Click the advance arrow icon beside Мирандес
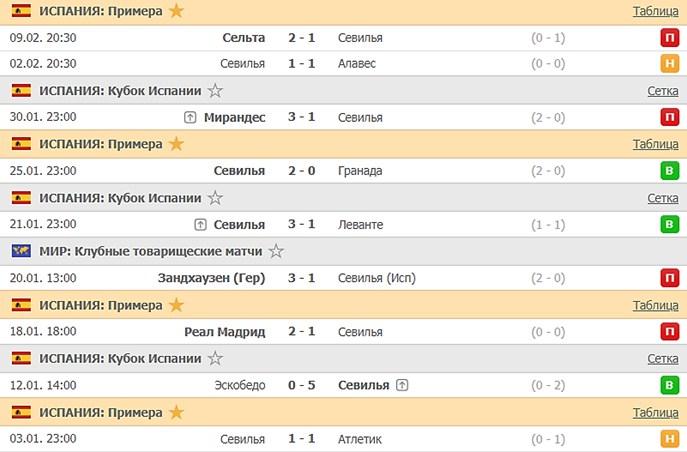The height and width of the screenshot is (452, 687). [190, 117]
